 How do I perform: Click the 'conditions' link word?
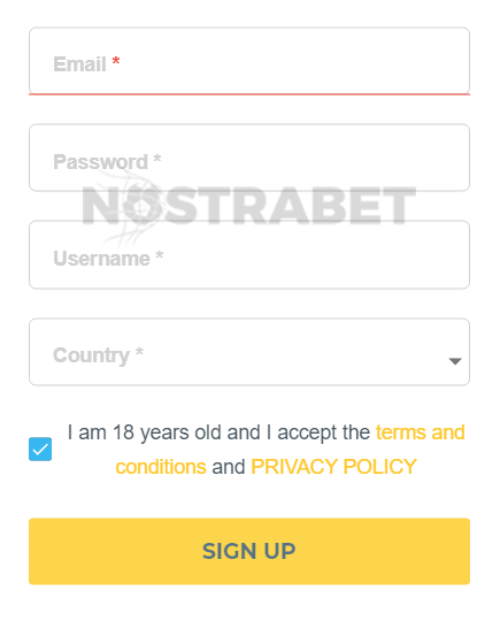(161, 466)
